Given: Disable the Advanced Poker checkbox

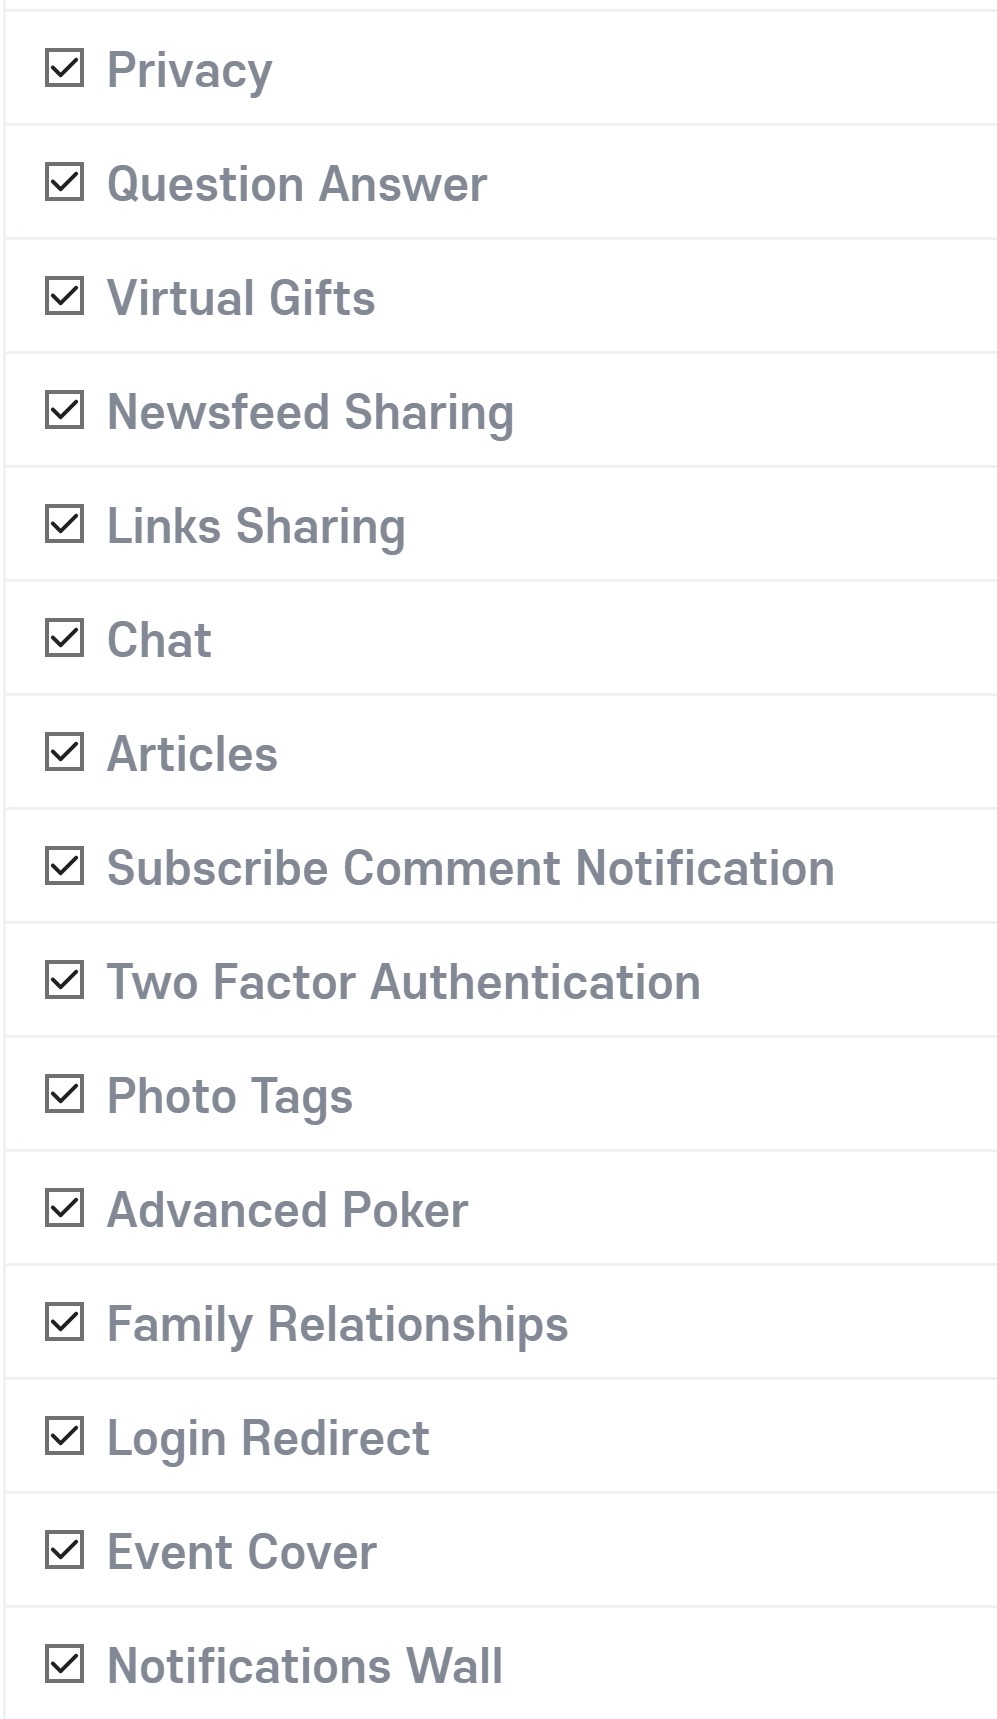Looking at the screenshot, I should (x=64, y=1209).
